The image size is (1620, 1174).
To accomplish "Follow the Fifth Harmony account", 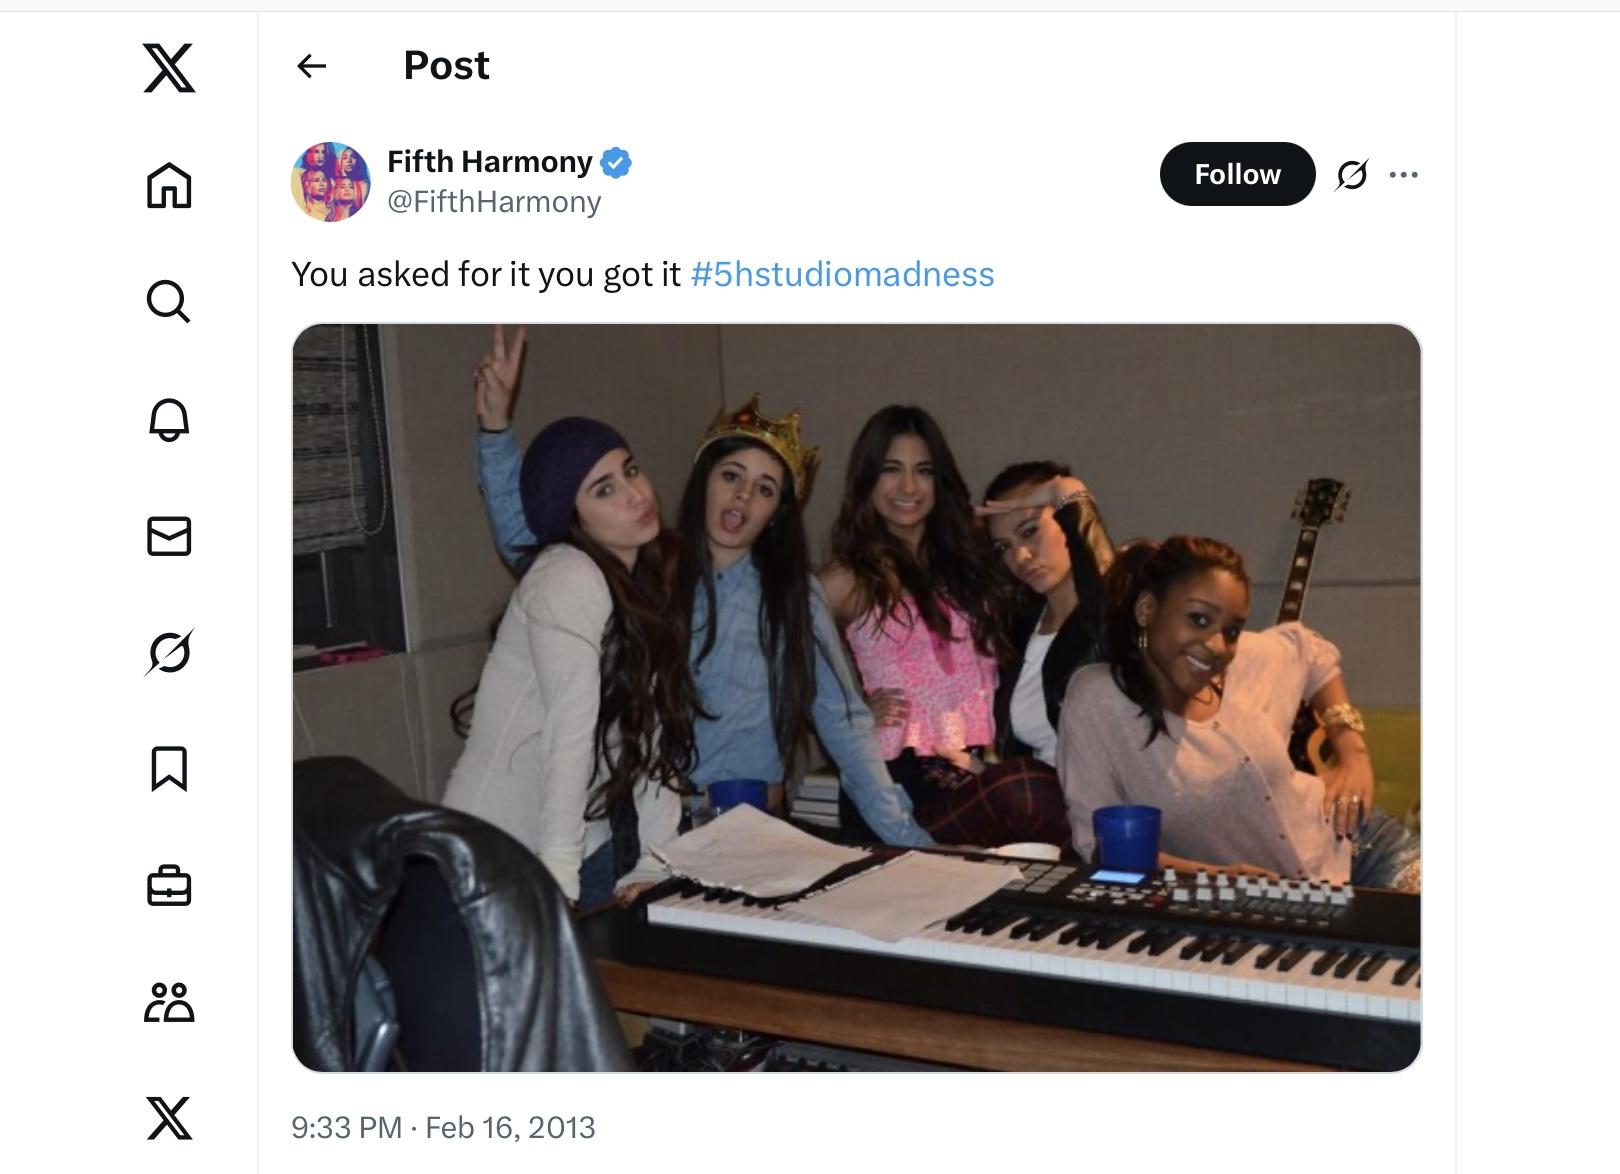I will 1237,174.
